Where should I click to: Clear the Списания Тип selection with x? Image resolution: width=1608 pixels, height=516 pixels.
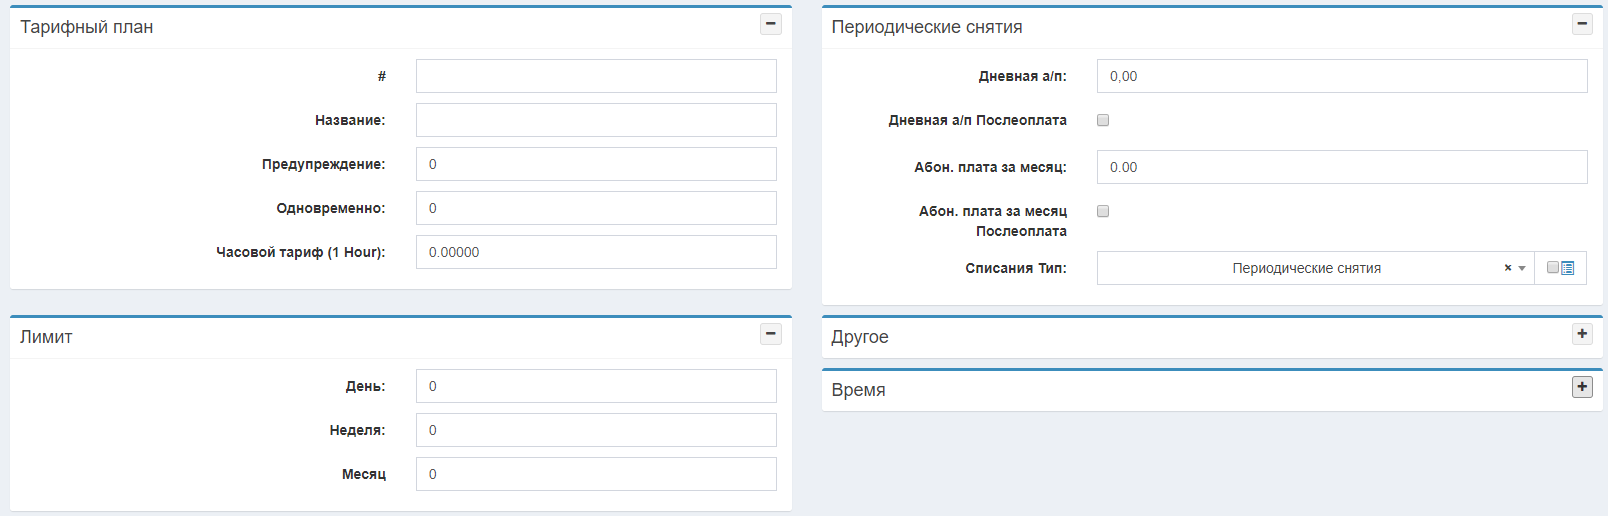[1507, 268]
